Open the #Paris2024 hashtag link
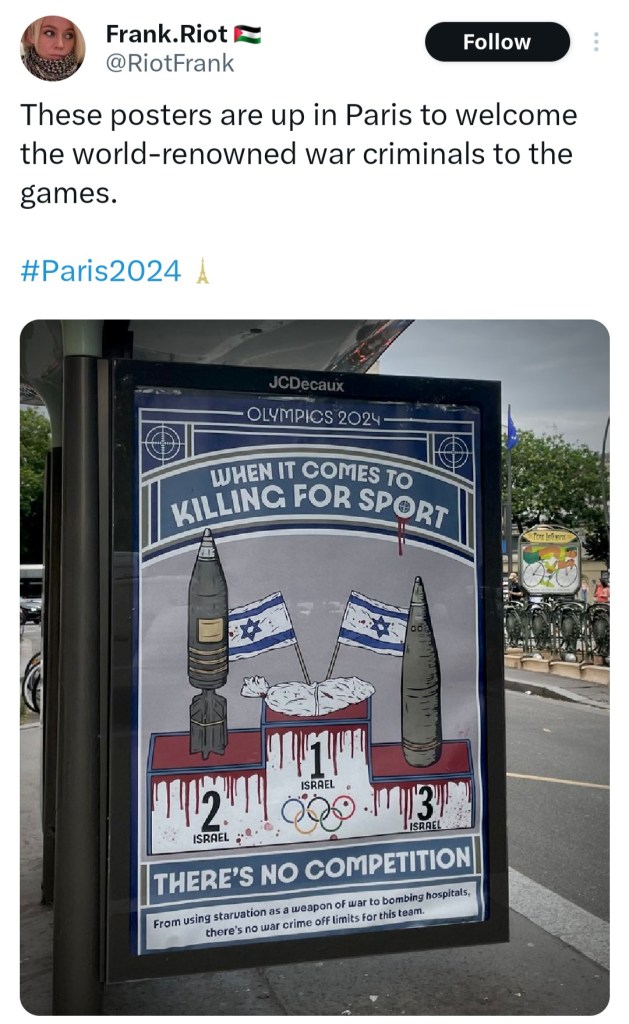The image size is (629, 1024). point(101,270)
